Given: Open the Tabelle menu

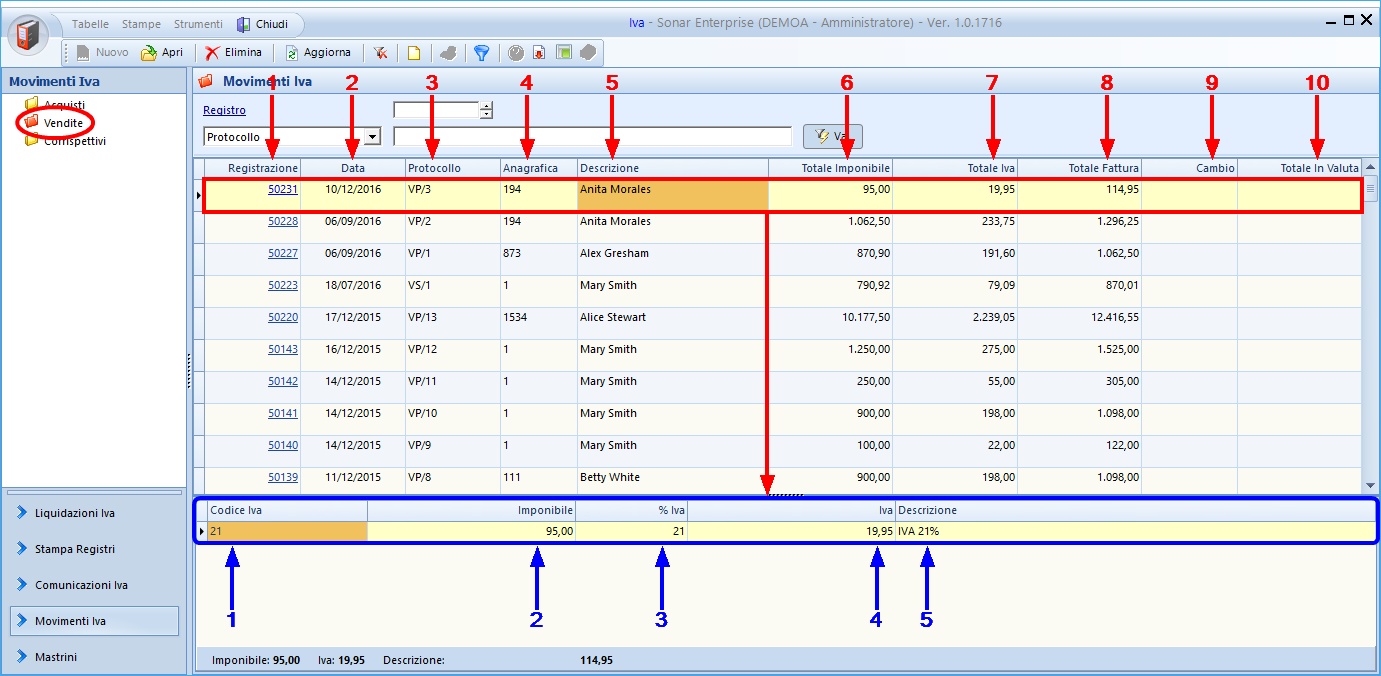Looking at the screenshot, I should [91, 24].
